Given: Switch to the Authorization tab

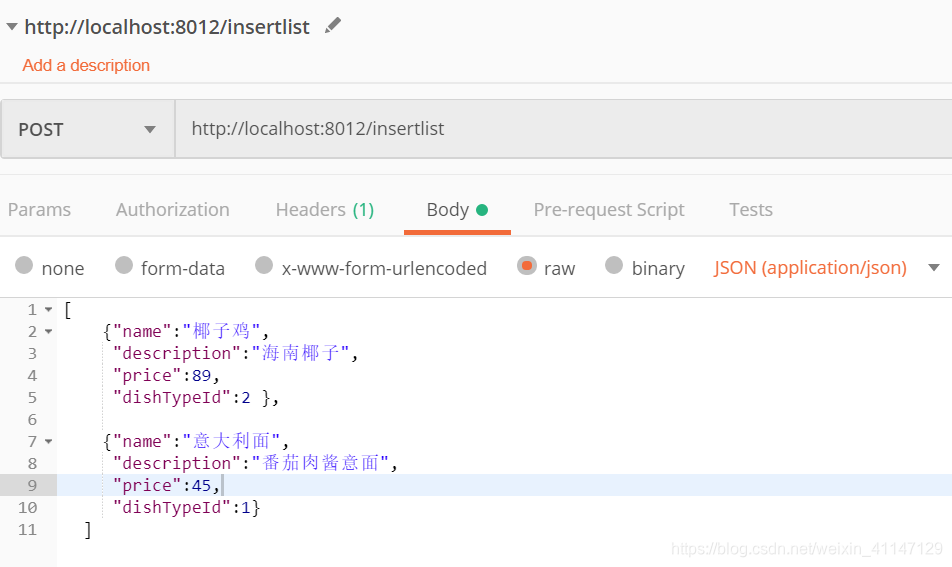Looking at the screenshot, I should click(x=172, y=209).
